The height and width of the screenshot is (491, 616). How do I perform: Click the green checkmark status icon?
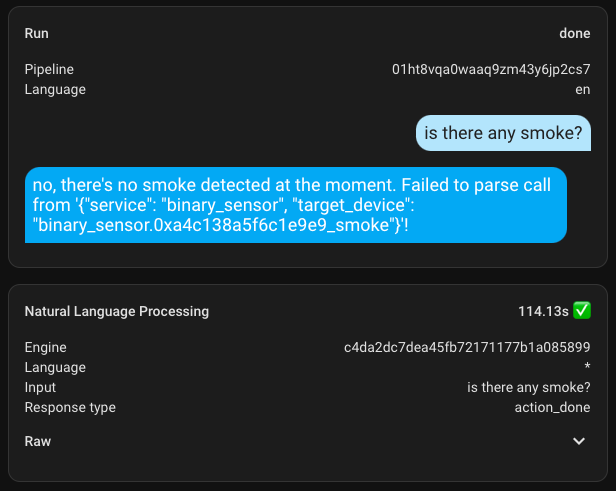coord(582,311)
